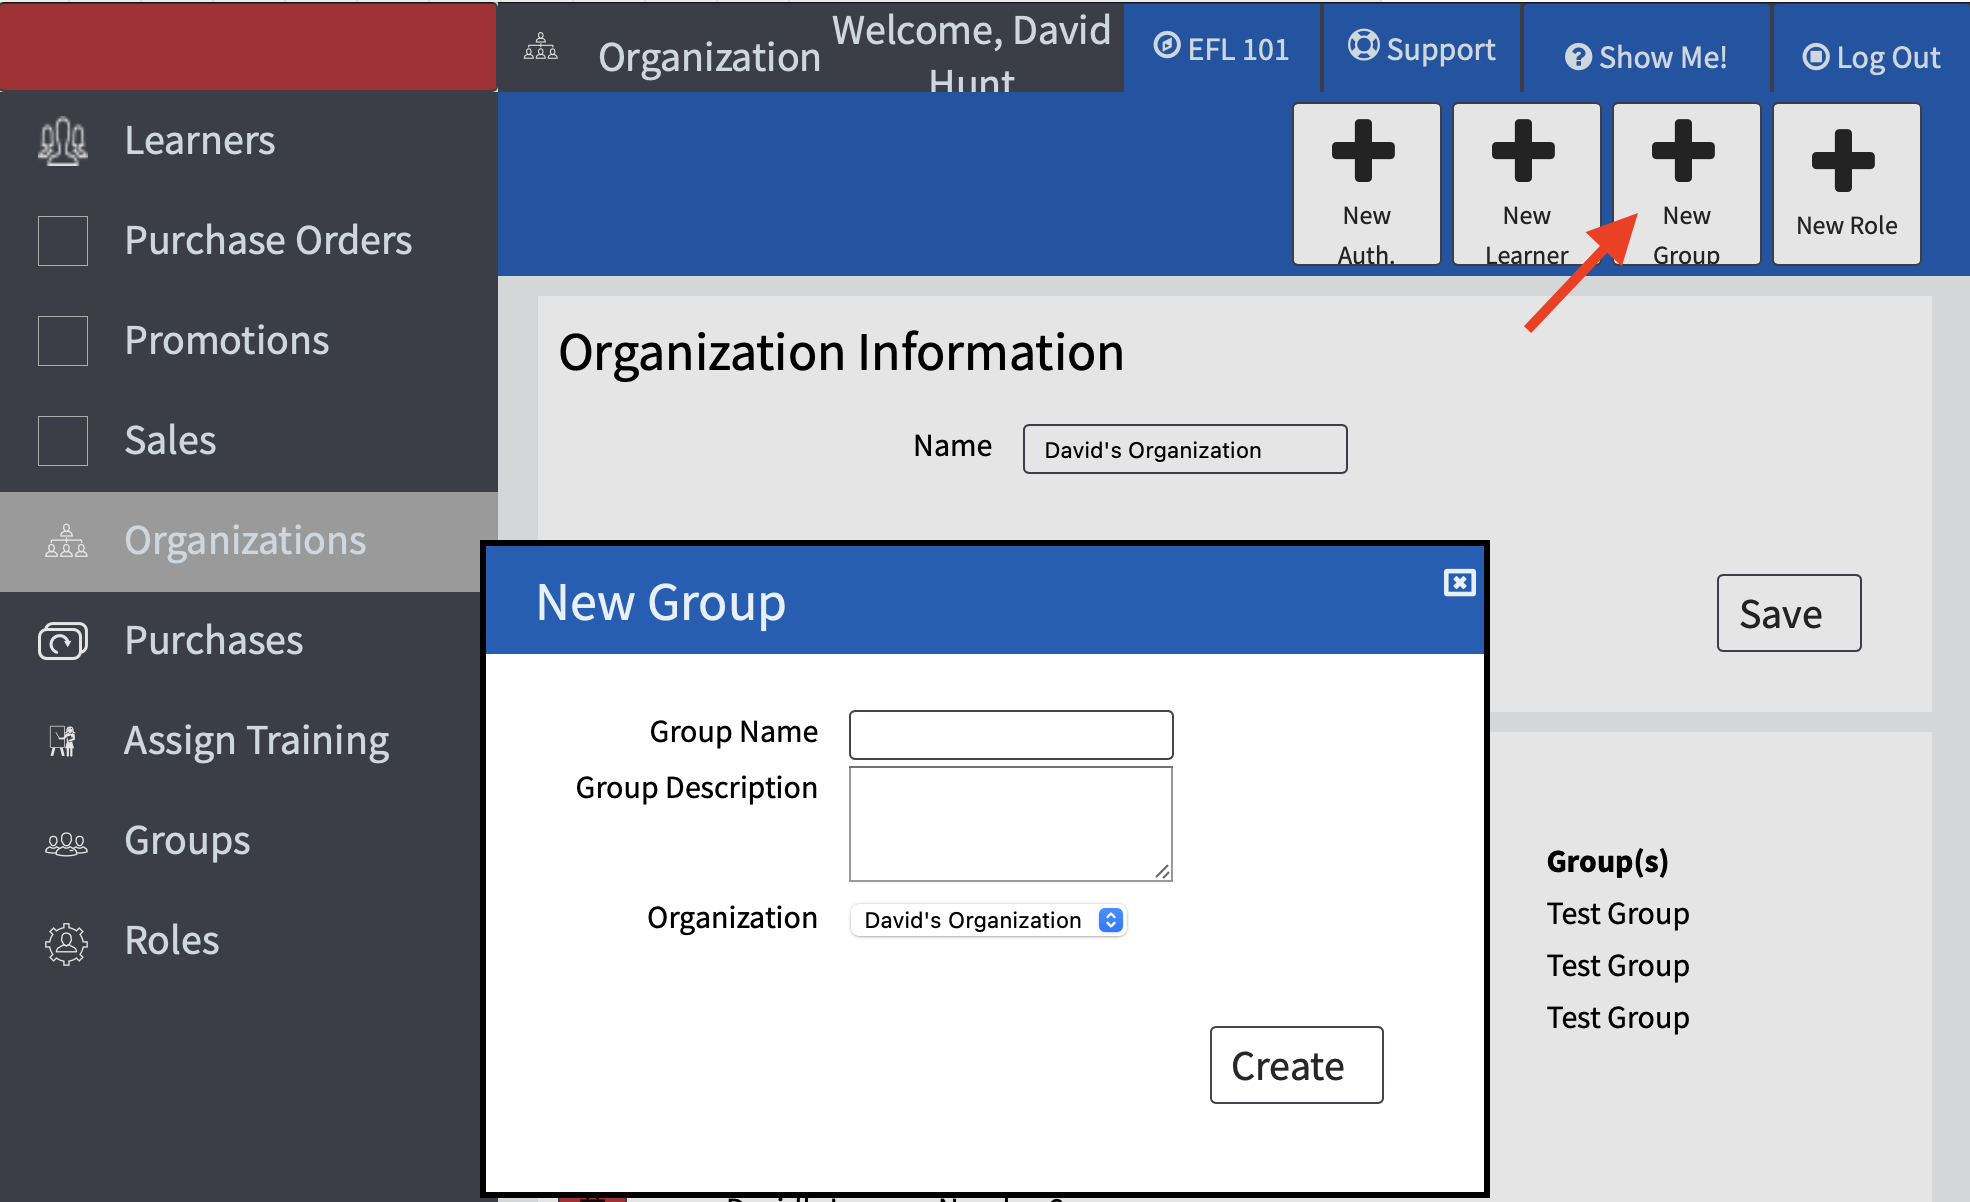Select Test Group from groups list
The width and height of the screenshot is (1970, 1202).
pyautogui.click(x=1617, y=913)
